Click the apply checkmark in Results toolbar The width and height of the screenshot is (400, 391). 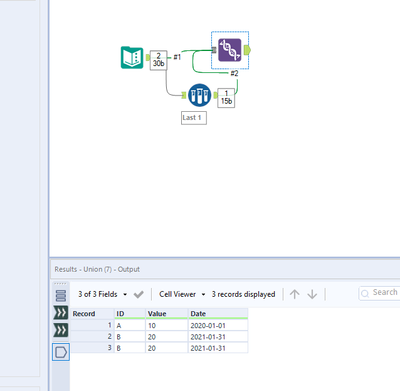tap(138, 294)
